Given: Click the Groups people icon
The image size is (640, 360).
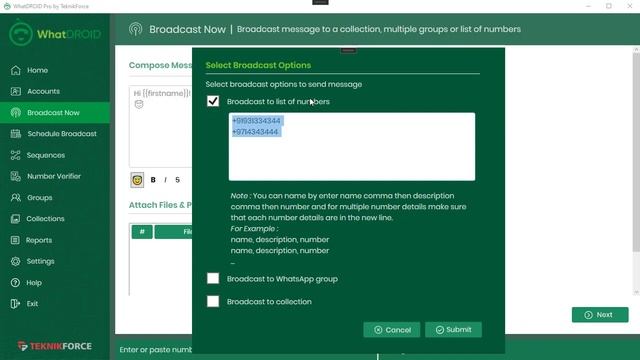Looking at the screenshot, I should click(16, 198).
